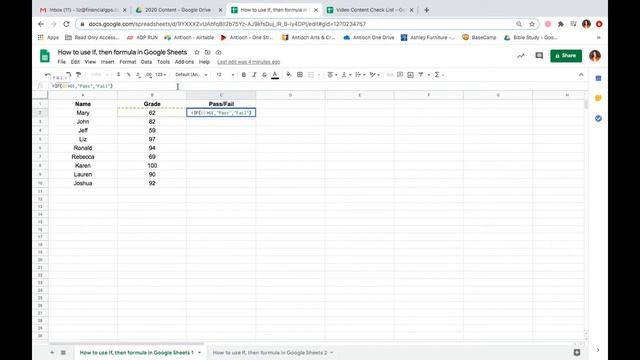Collapse the toolbar with the caret
The height and width of the screenshot is (360, 640).
click(x=581, y=75)
